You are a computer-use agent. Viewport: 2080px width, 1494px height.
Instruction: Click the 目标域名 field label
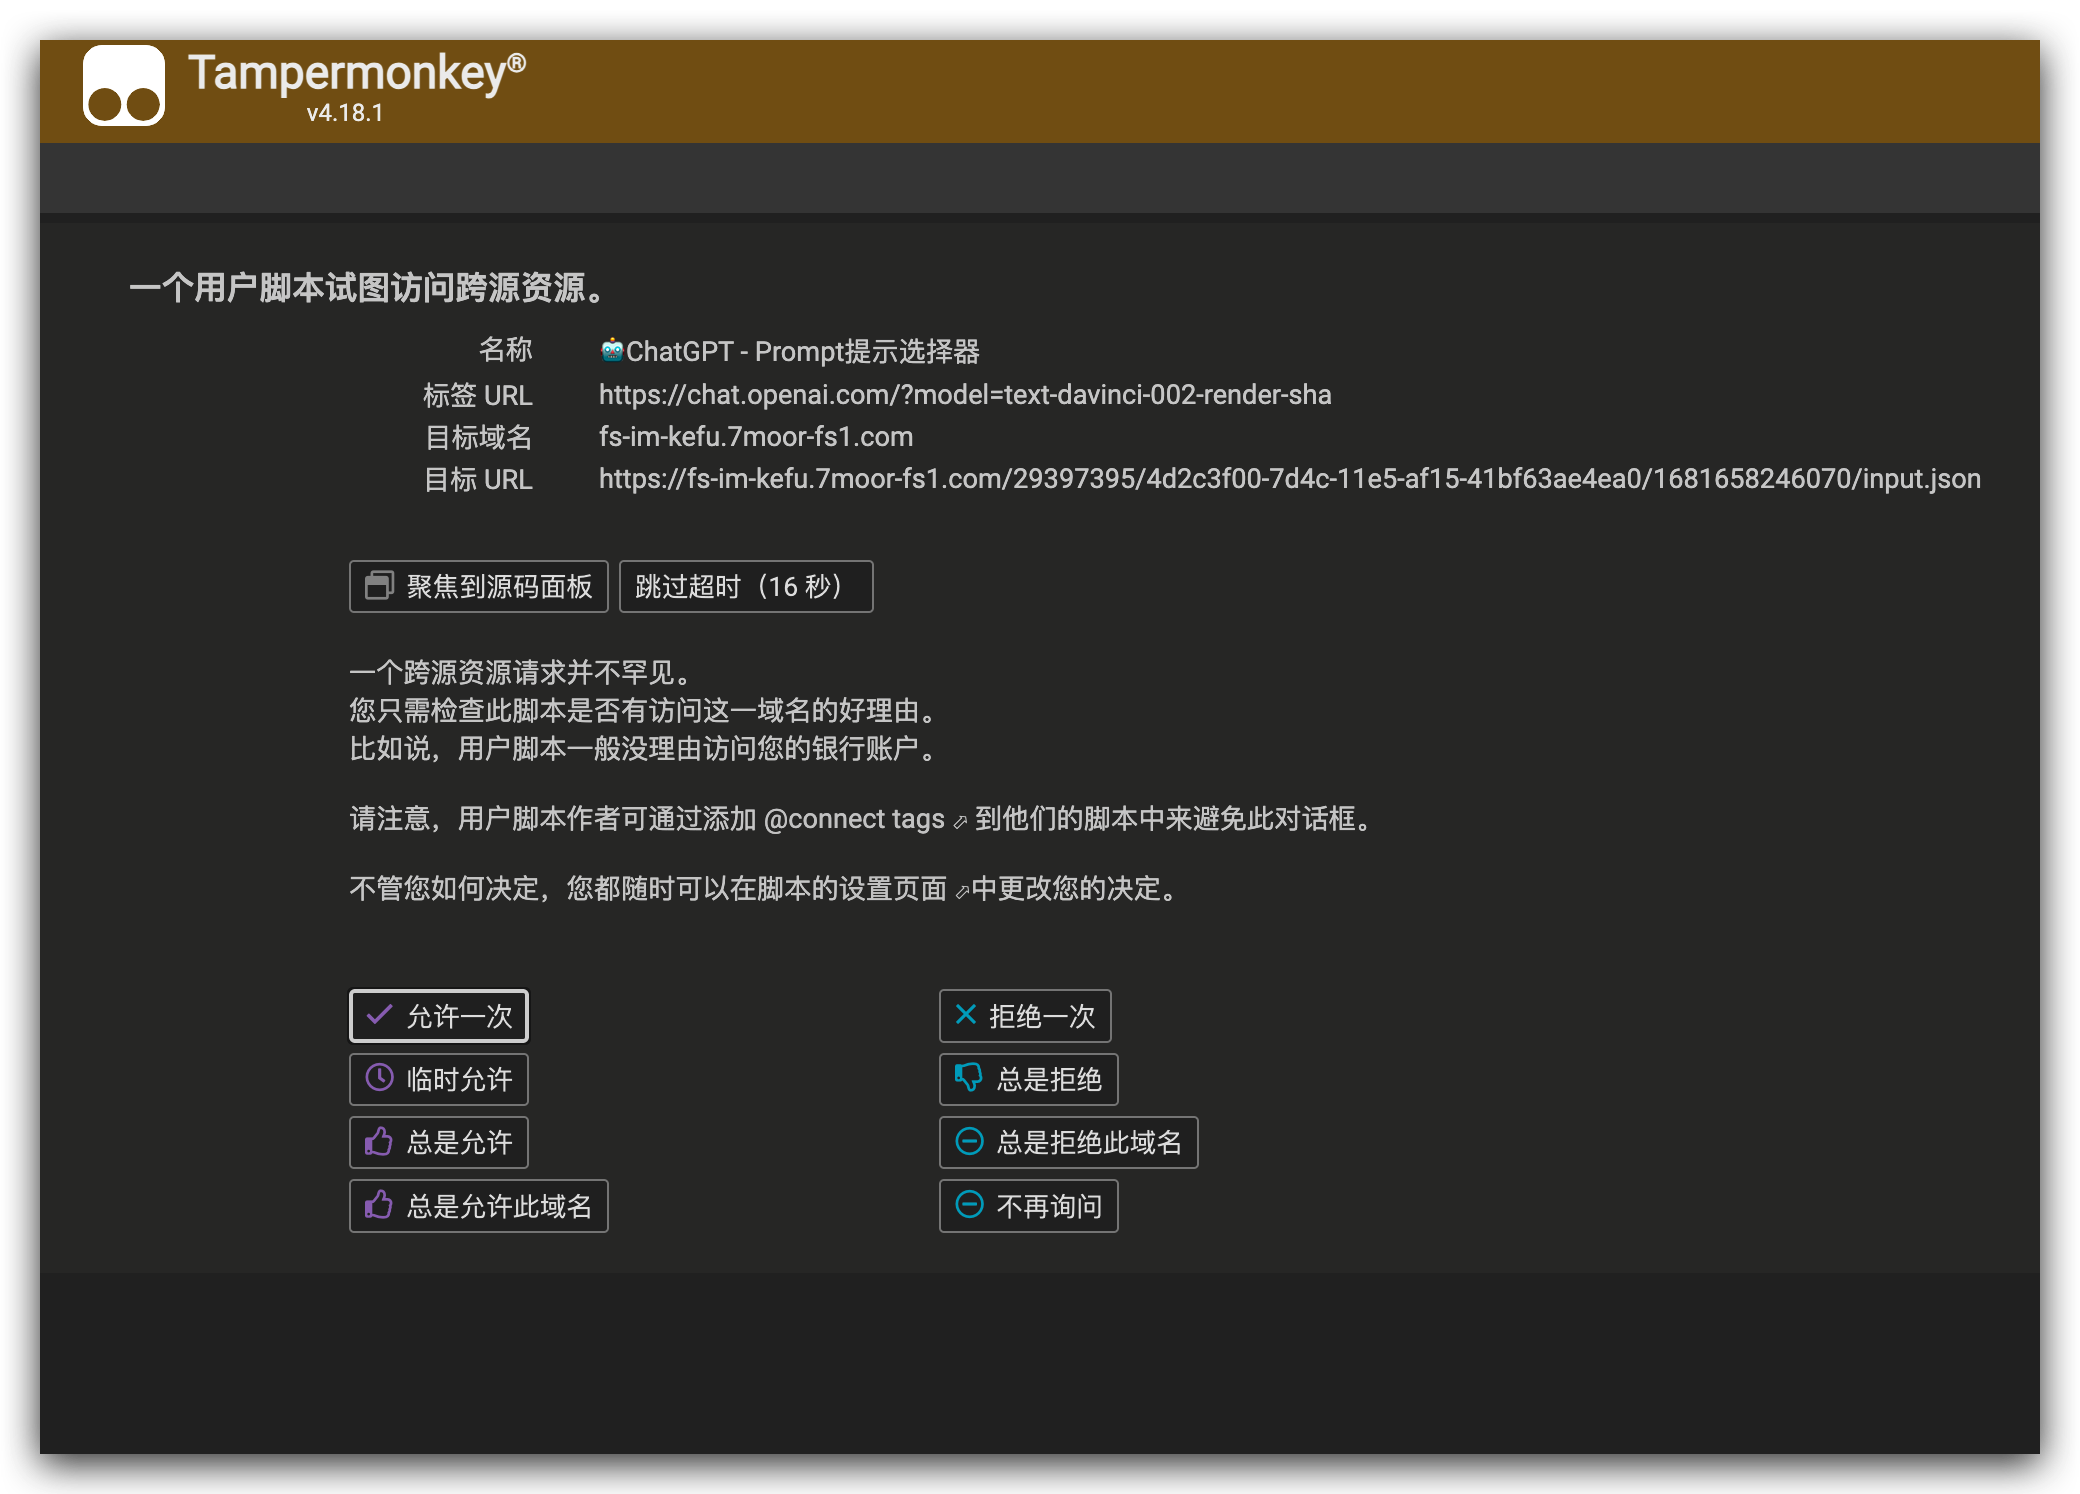coord(479,437)
